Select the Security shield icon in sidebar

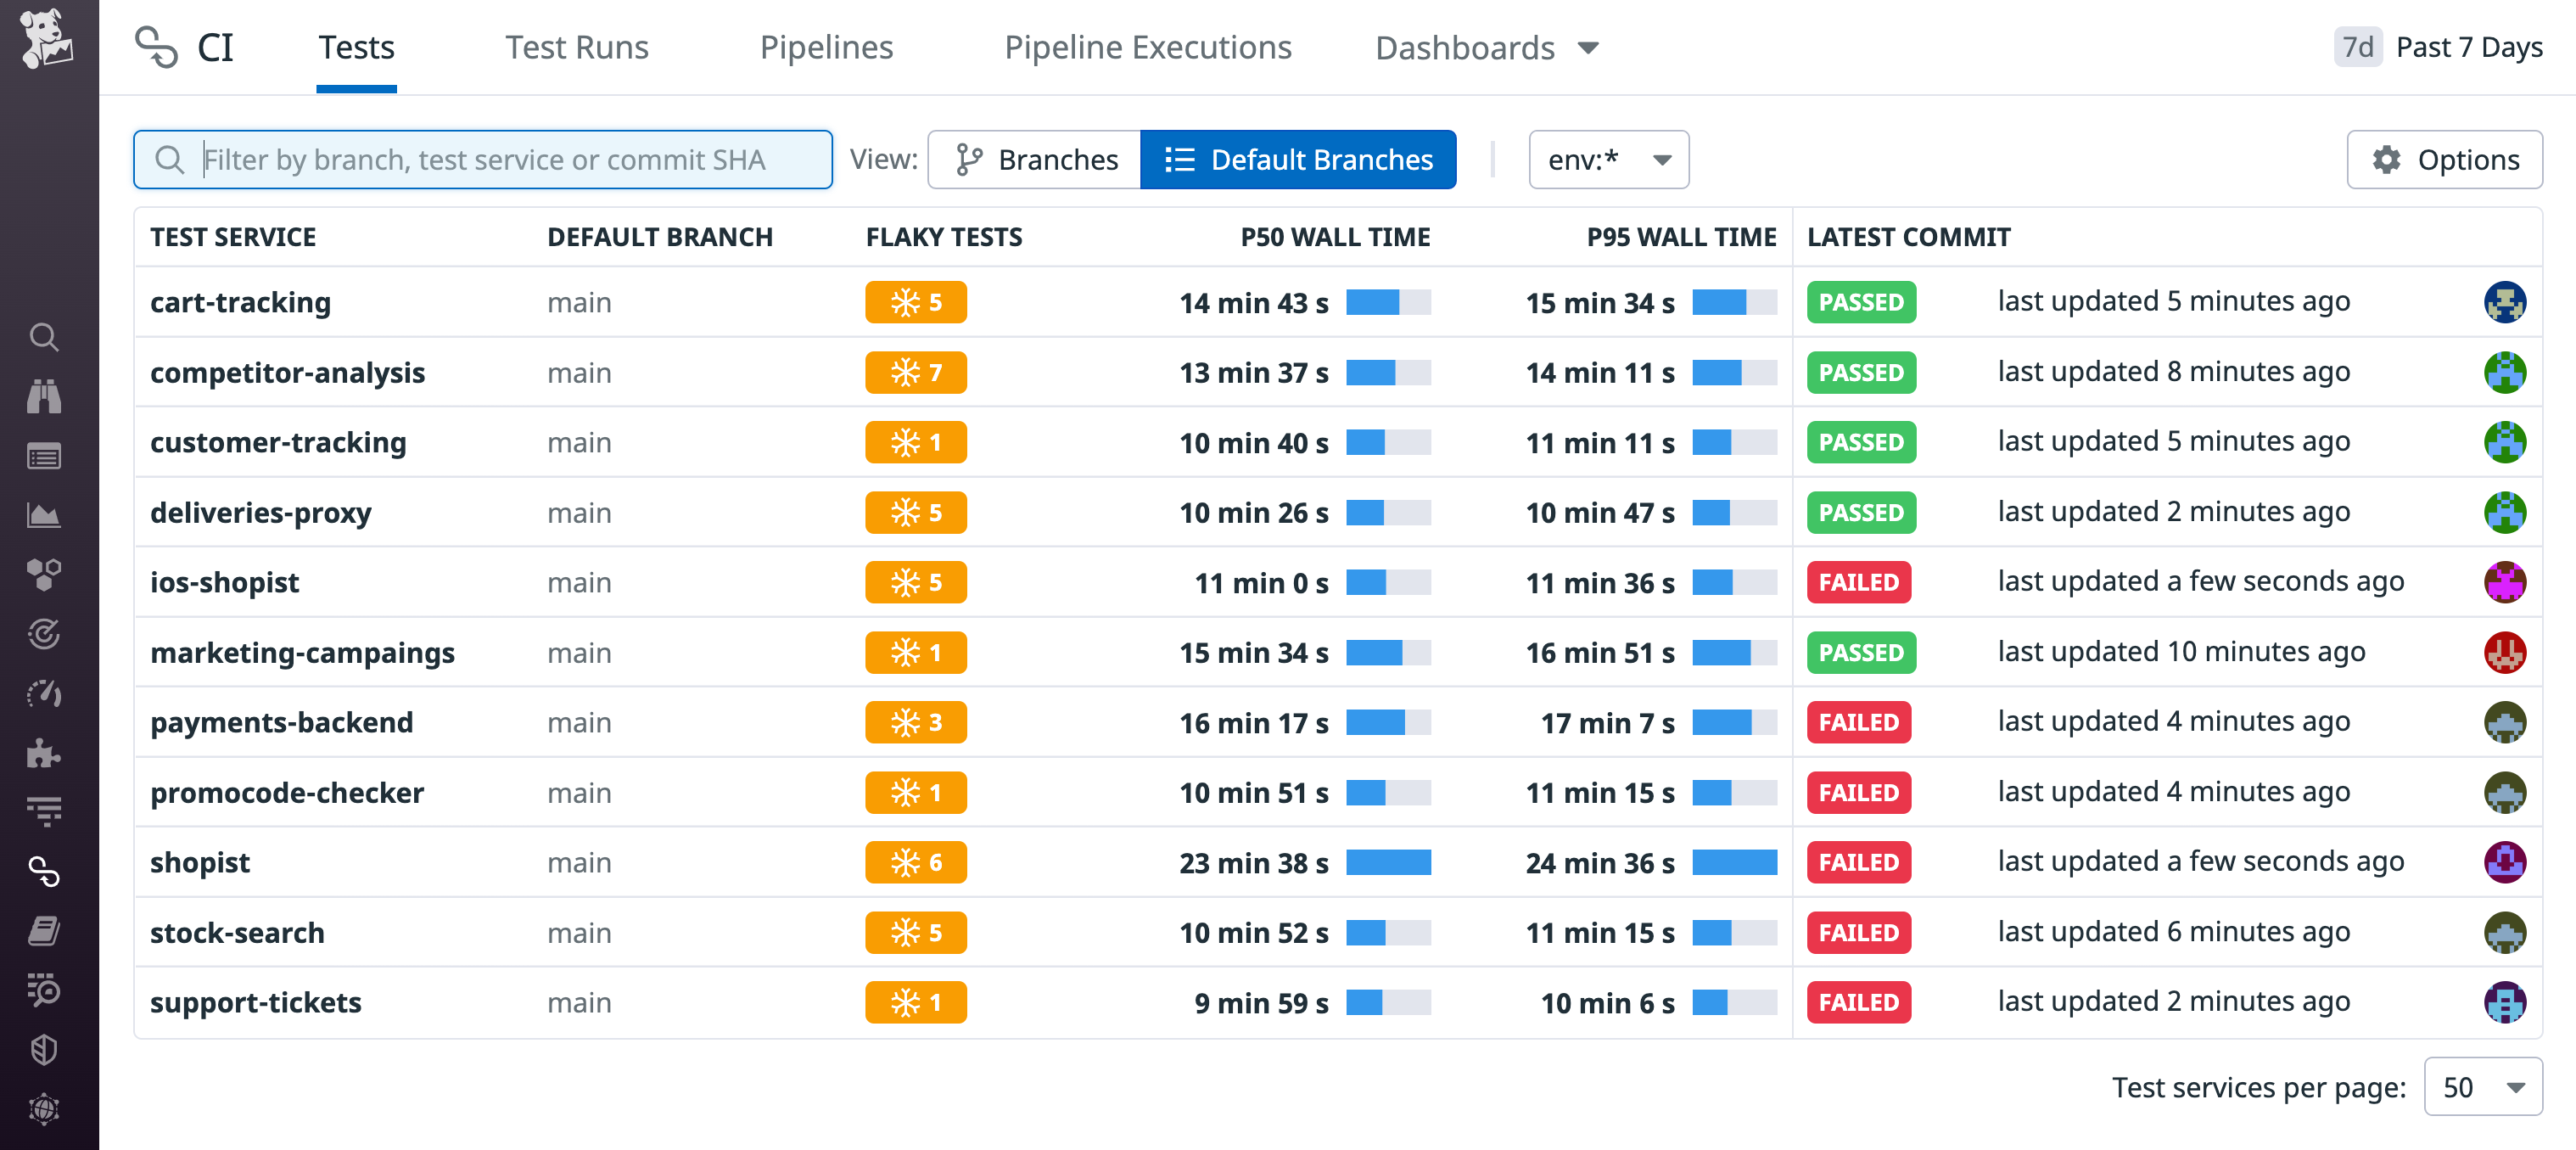[46, 1050]
